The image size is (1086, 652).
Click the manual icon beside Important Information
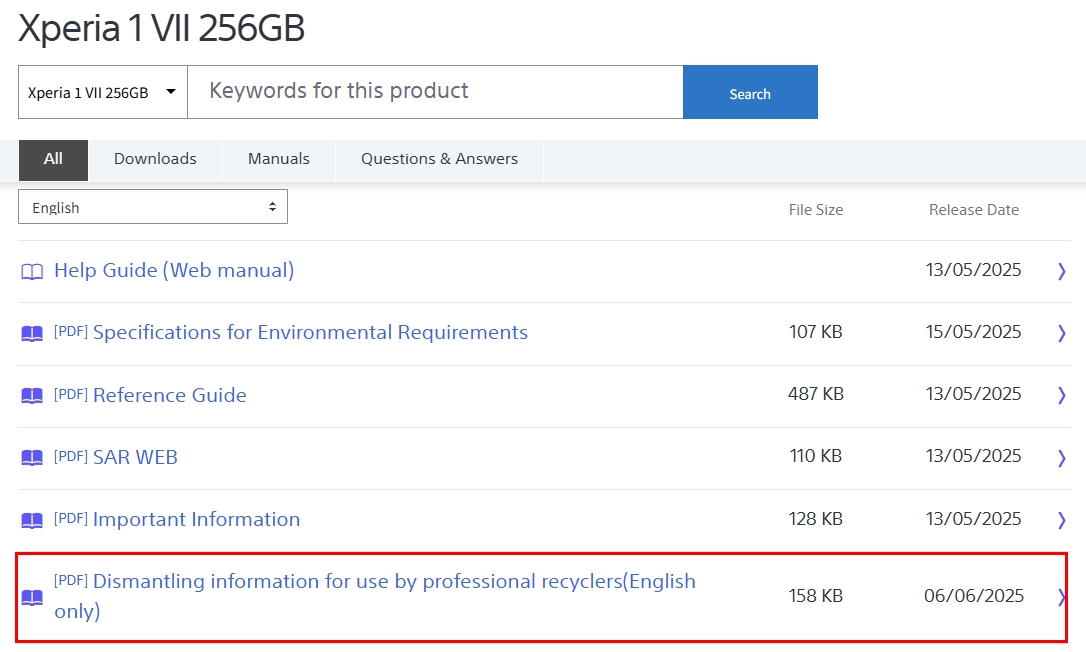pyautogui.click(x=32, y=520)
